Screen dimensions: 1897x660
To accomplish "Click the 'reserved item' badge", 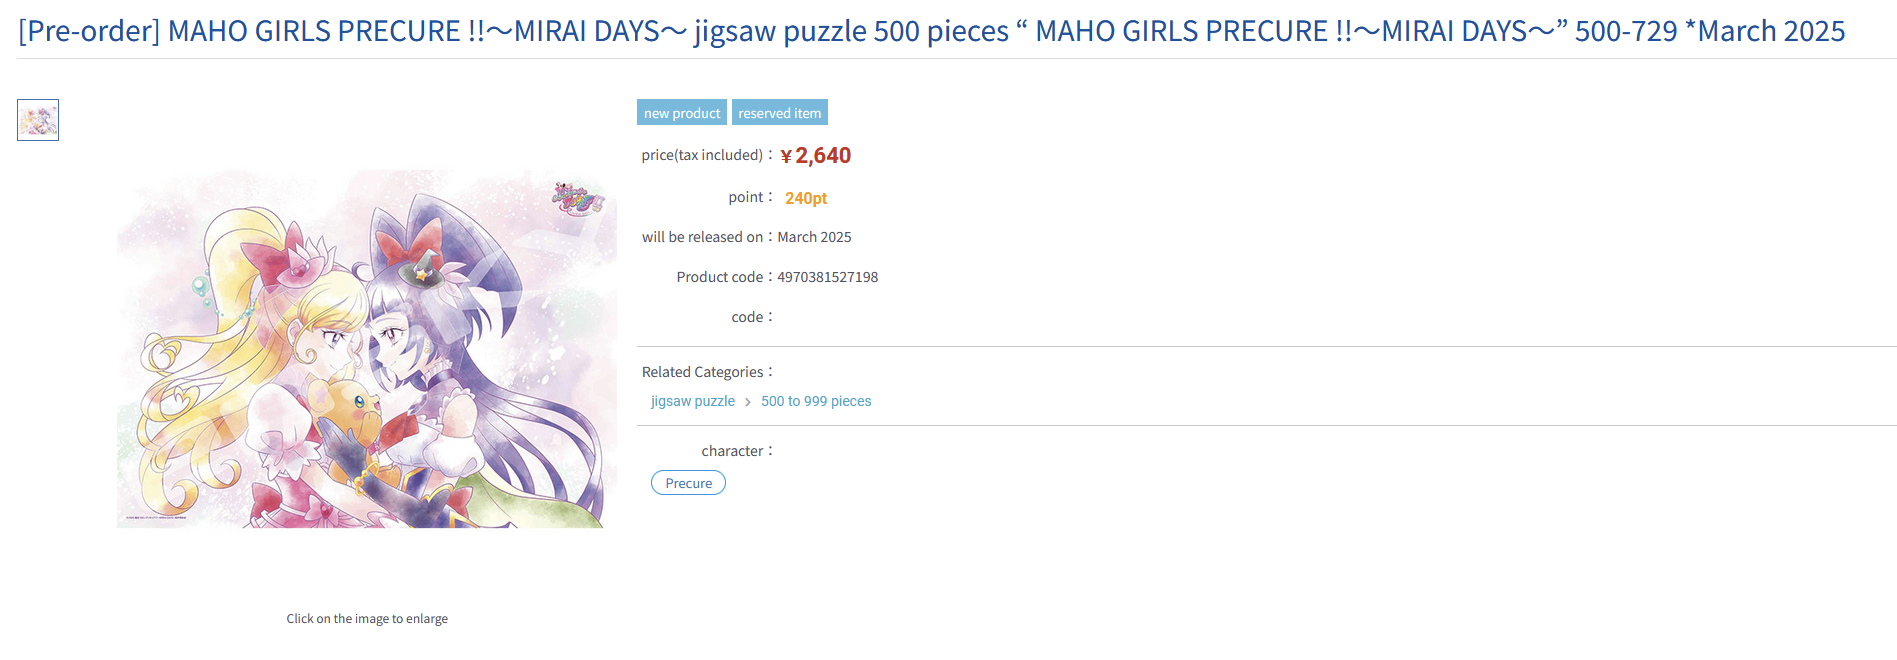I will [x=780, y=113].
